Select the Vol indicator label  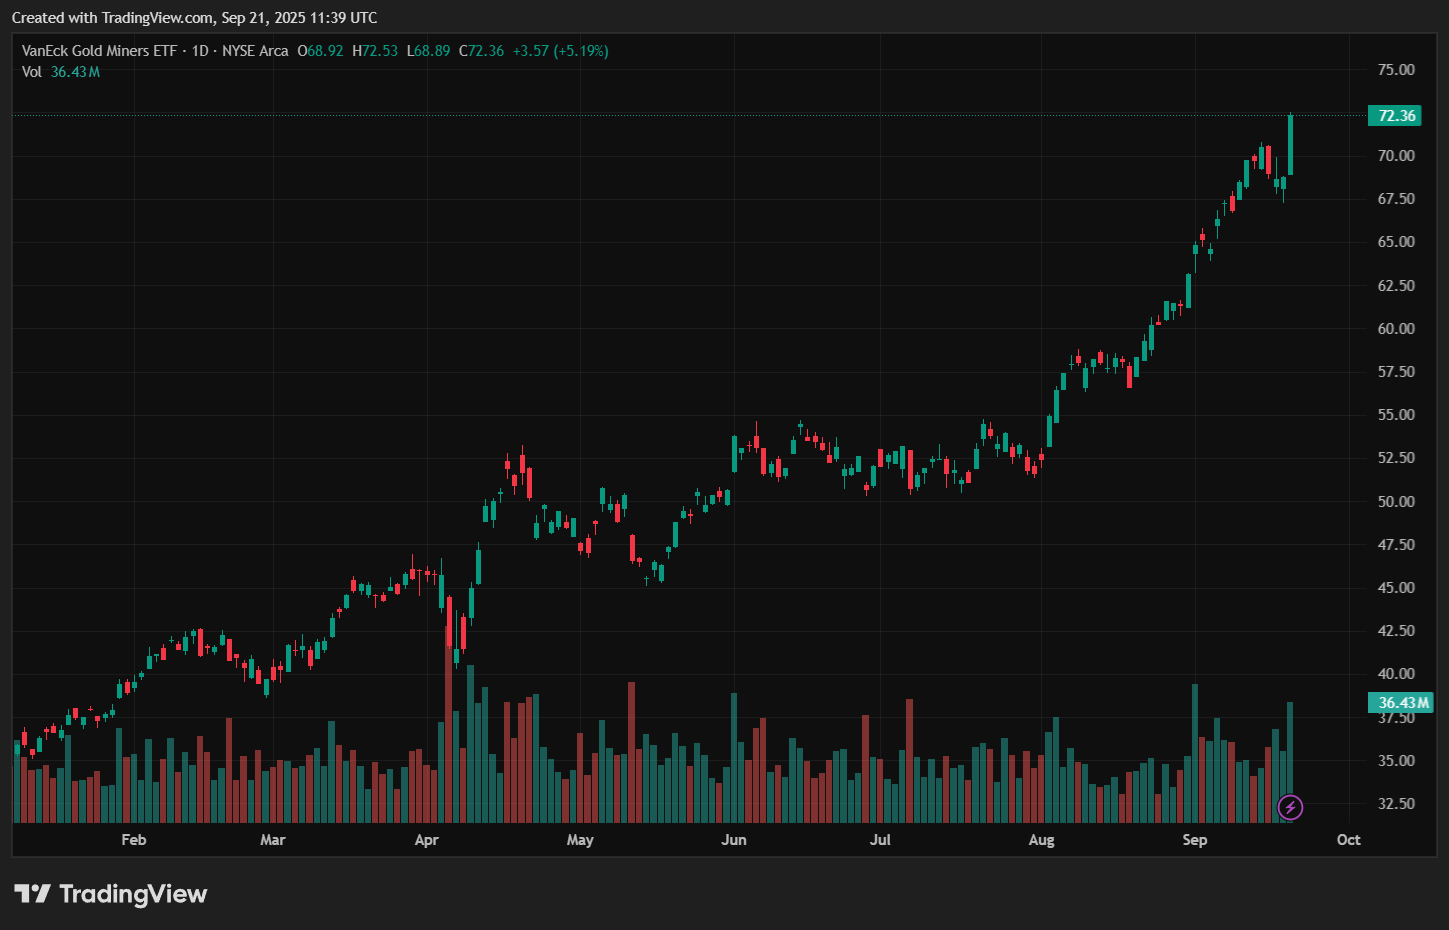32,72
